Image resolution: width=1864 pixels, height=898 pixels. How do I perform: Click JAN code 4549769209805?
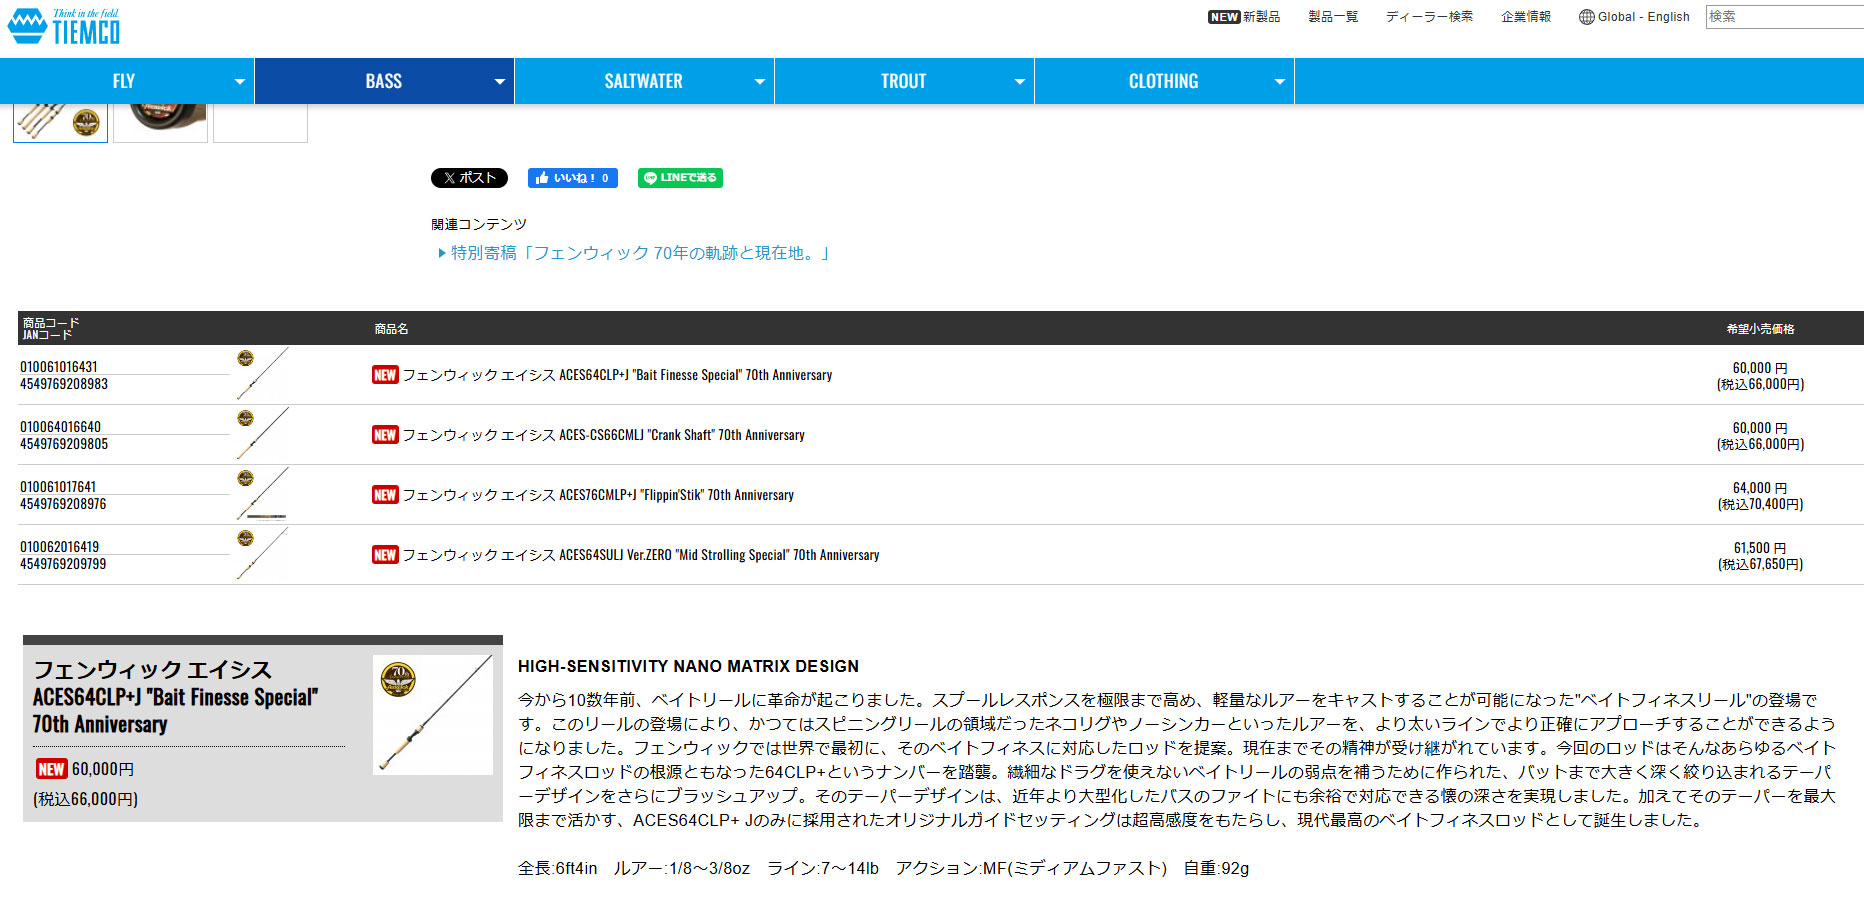[64, 444]
